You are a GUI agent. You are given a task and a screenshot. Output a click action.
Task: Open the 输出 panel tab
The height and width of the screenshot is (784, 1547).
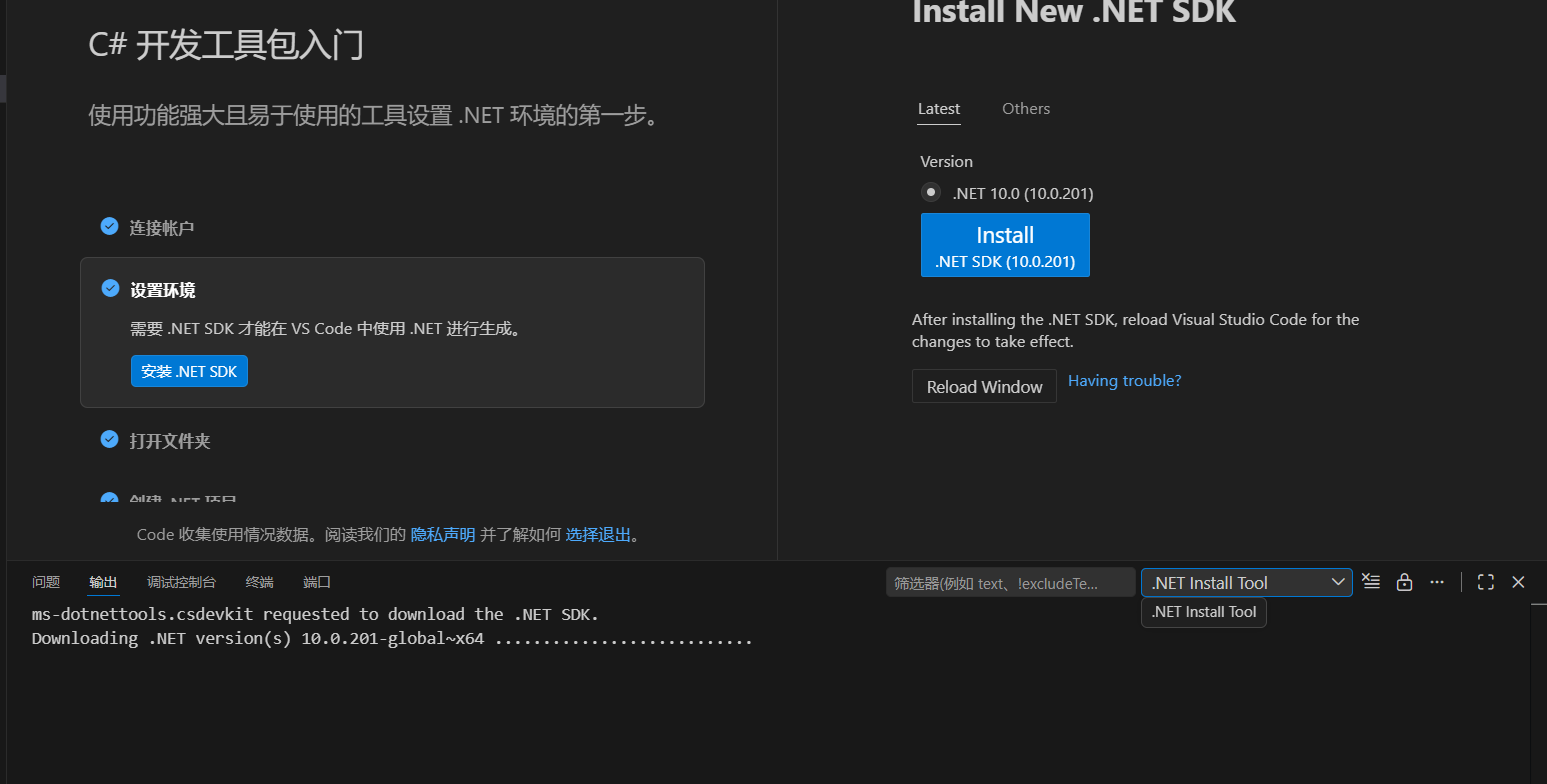pos(103,582)
